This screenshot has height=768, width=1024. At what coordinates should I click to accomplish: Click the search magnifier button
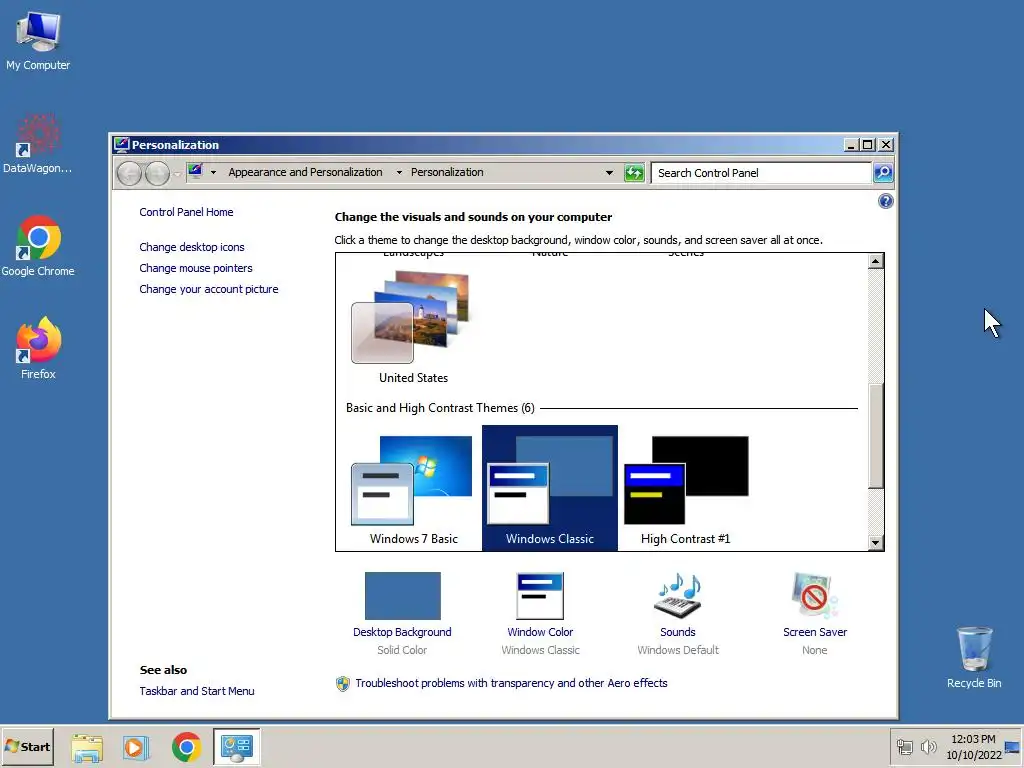coord(883,173)
